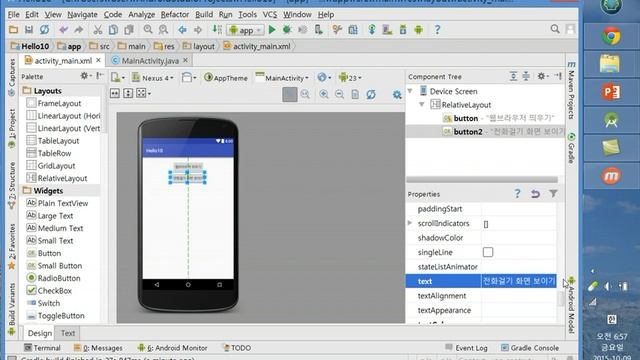Select the ToggleButton widget in the palette
The width and height of the screenshot is (640, 360).
tap(56, 316)
